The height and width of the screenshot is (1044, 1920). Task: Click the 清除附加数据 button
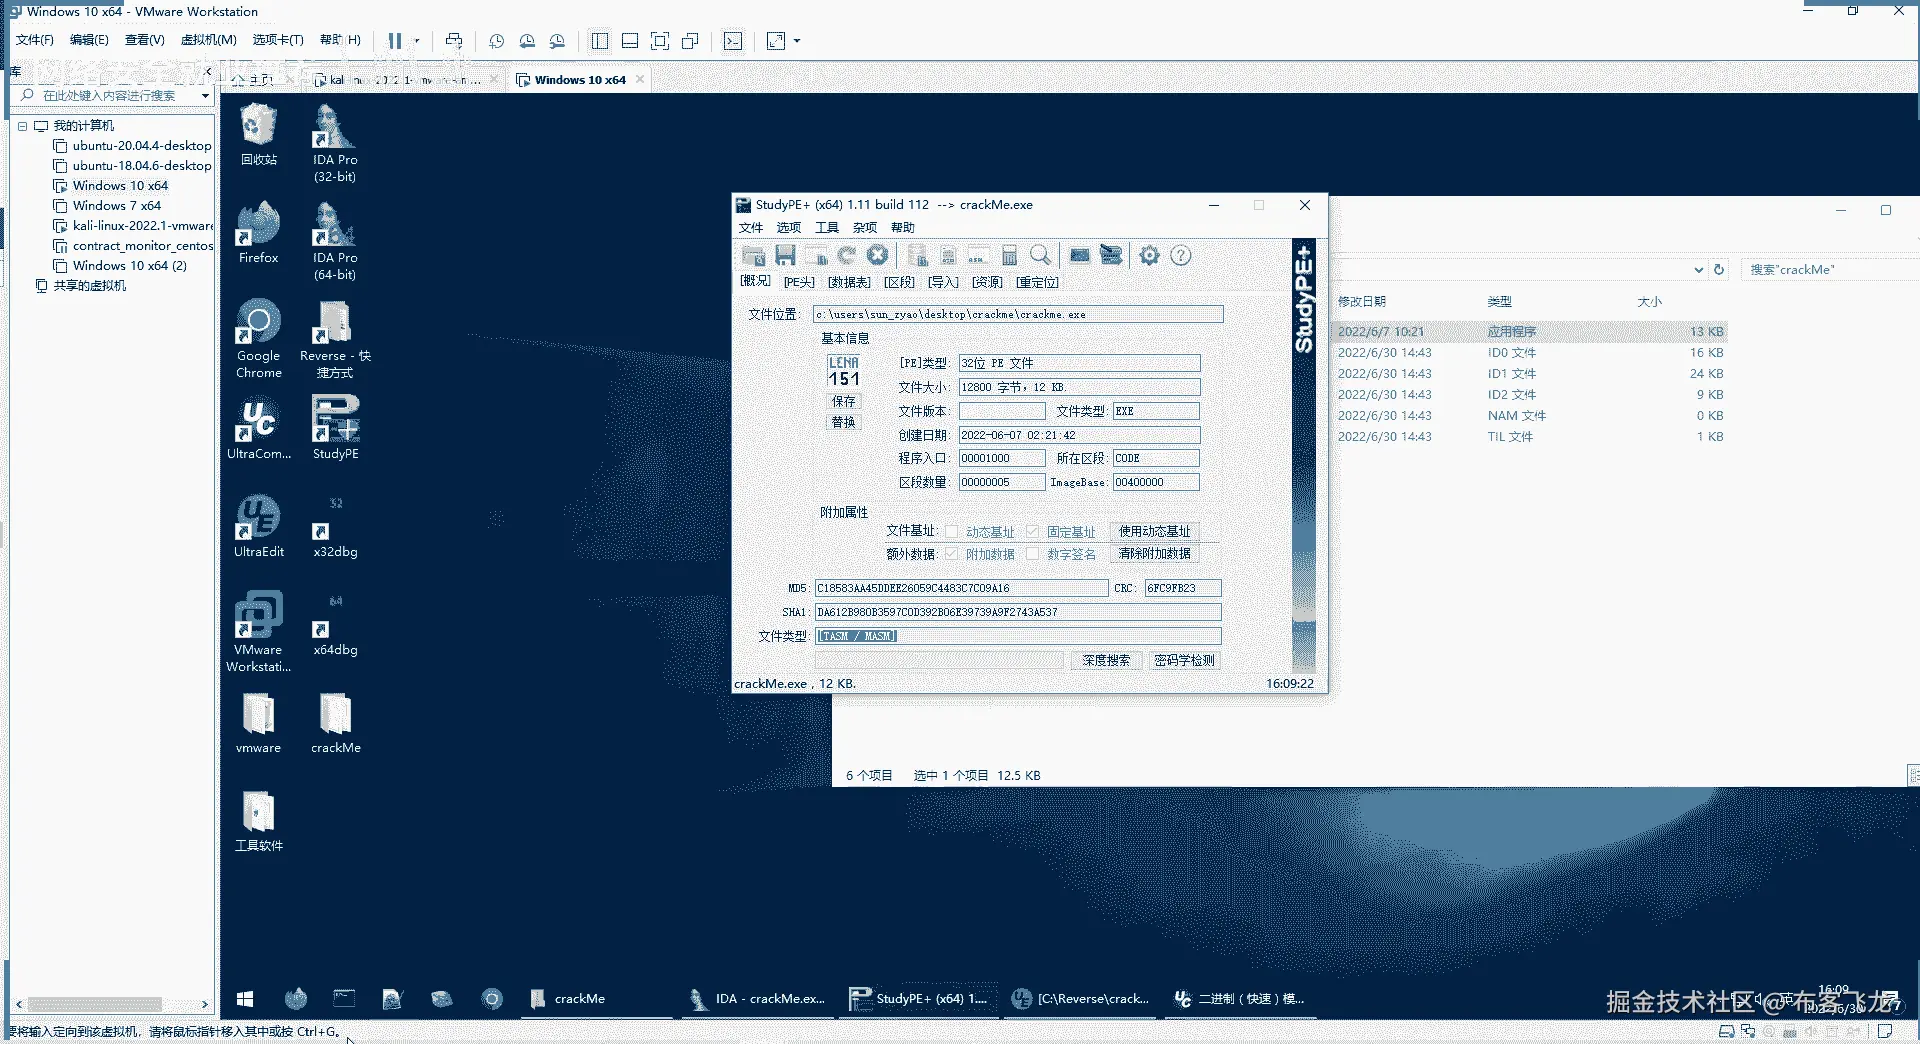pos(1154,554)
